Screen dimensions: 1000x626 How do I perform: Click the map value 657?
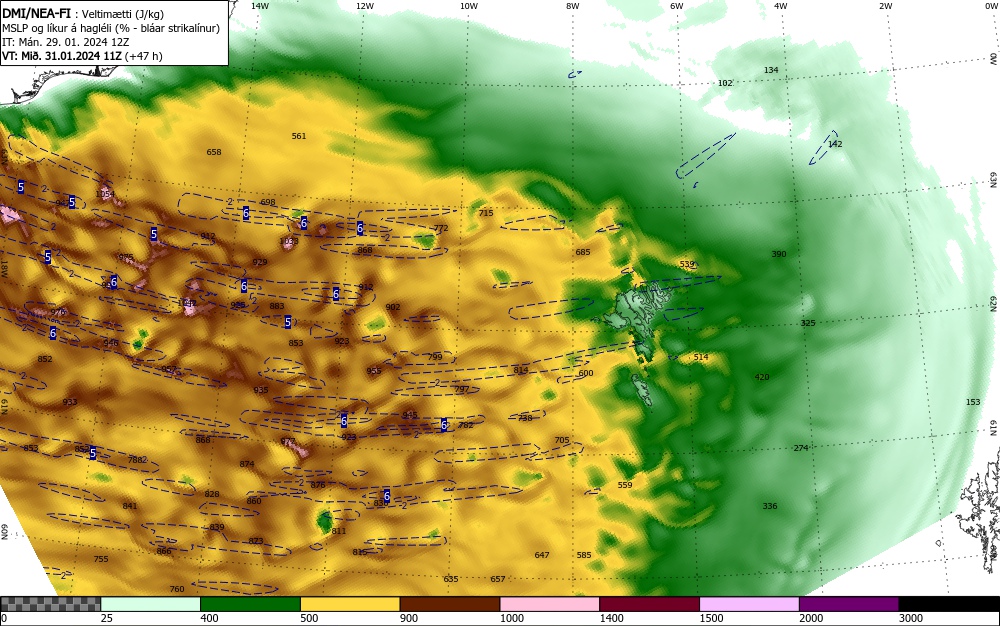tap(497, 579)
